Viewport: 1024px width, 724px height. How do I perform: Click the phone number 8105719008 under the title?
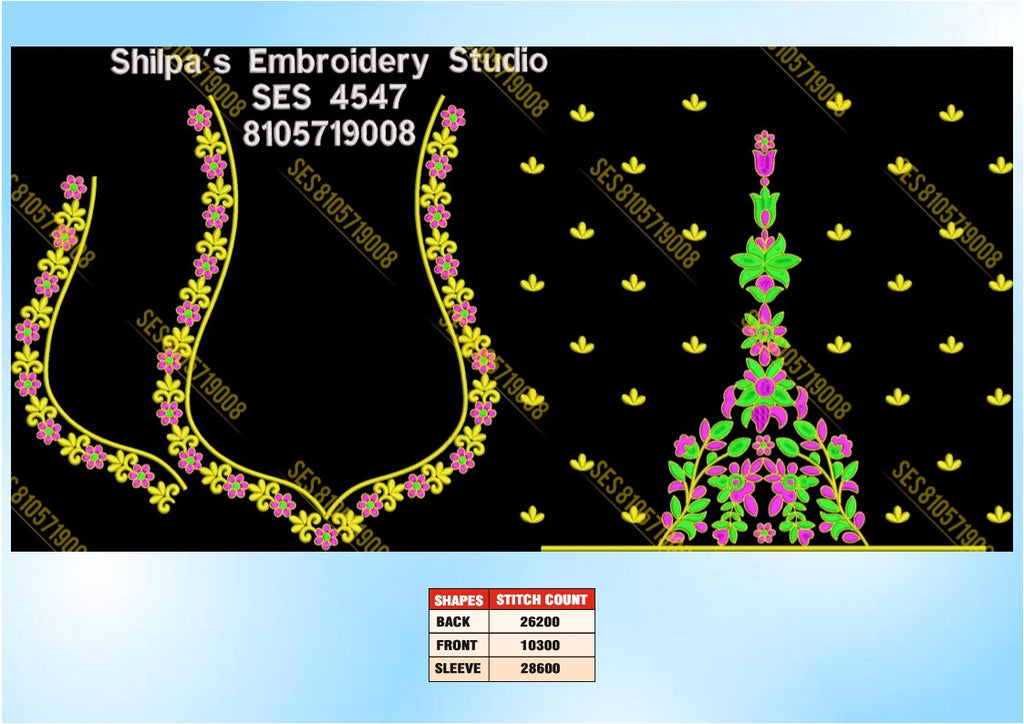[329, 133]
